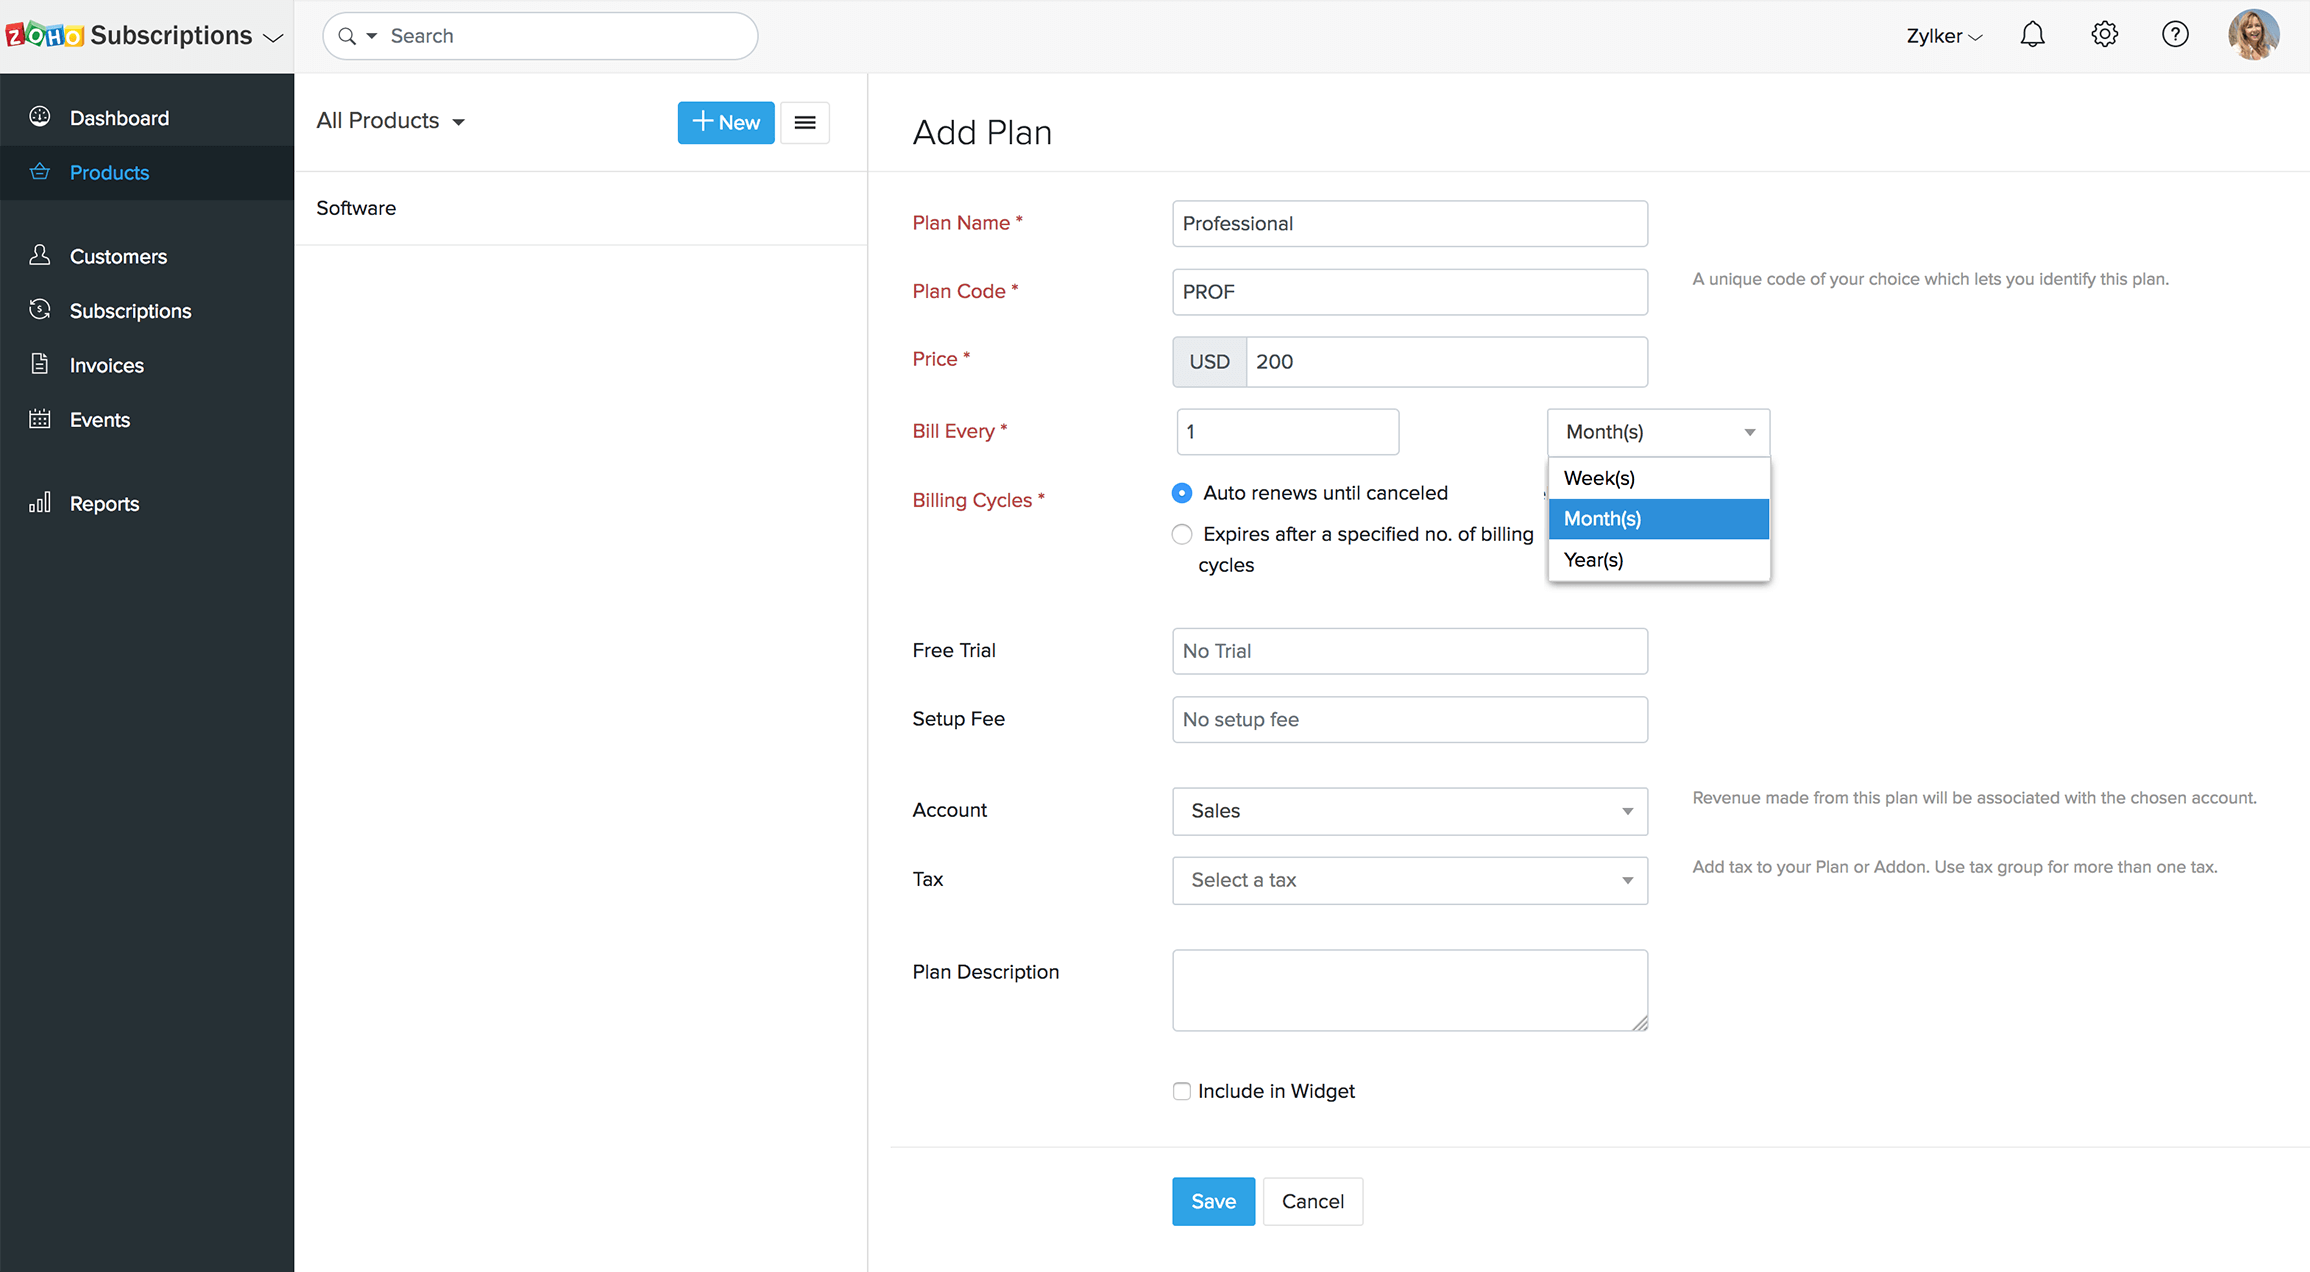The height and width of the screenshot is (1272, 2310).
Task: Expand the Account Sales dropdown
Action: 1409,811
